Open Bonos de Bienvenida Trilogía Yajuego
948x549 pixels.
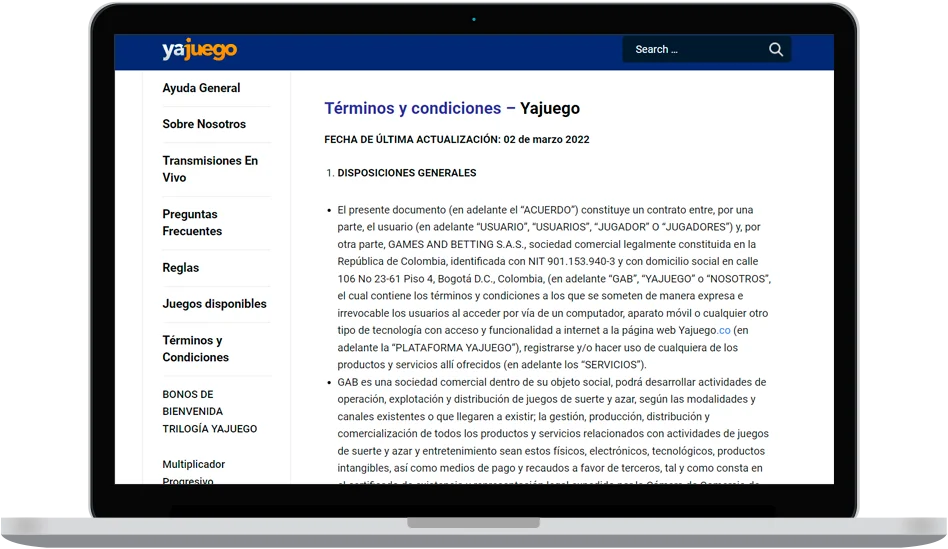click(209, 411)
